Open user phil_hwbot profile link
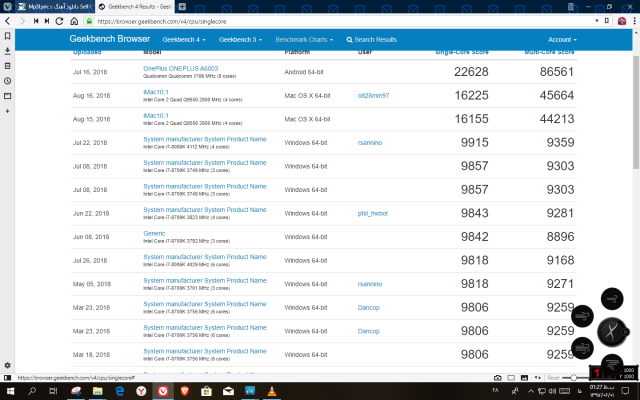Viewport: 640px width, 400px height. click(372, 213)
